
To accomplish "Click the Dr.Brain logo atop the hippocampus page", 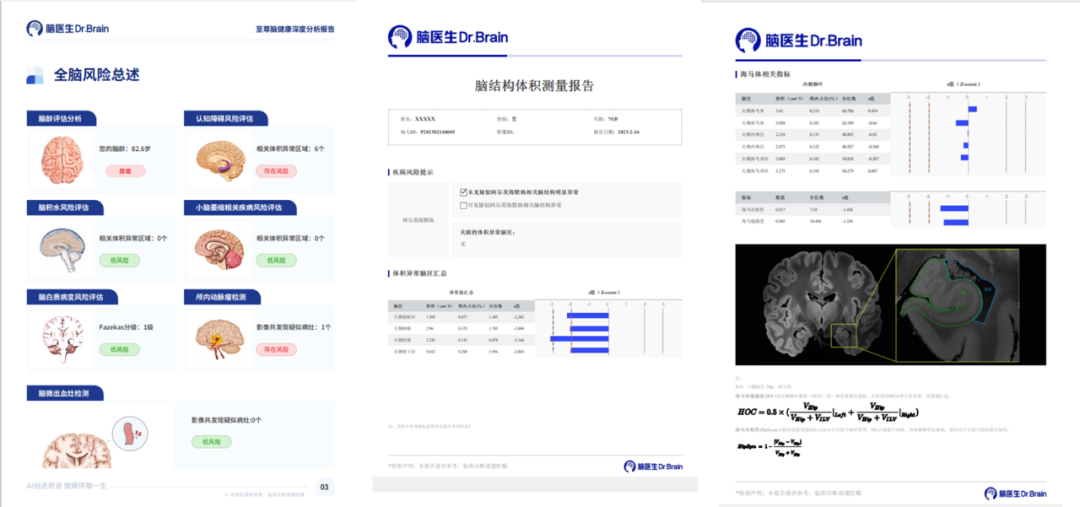I will pyautogui.click(x=792, y=40).
